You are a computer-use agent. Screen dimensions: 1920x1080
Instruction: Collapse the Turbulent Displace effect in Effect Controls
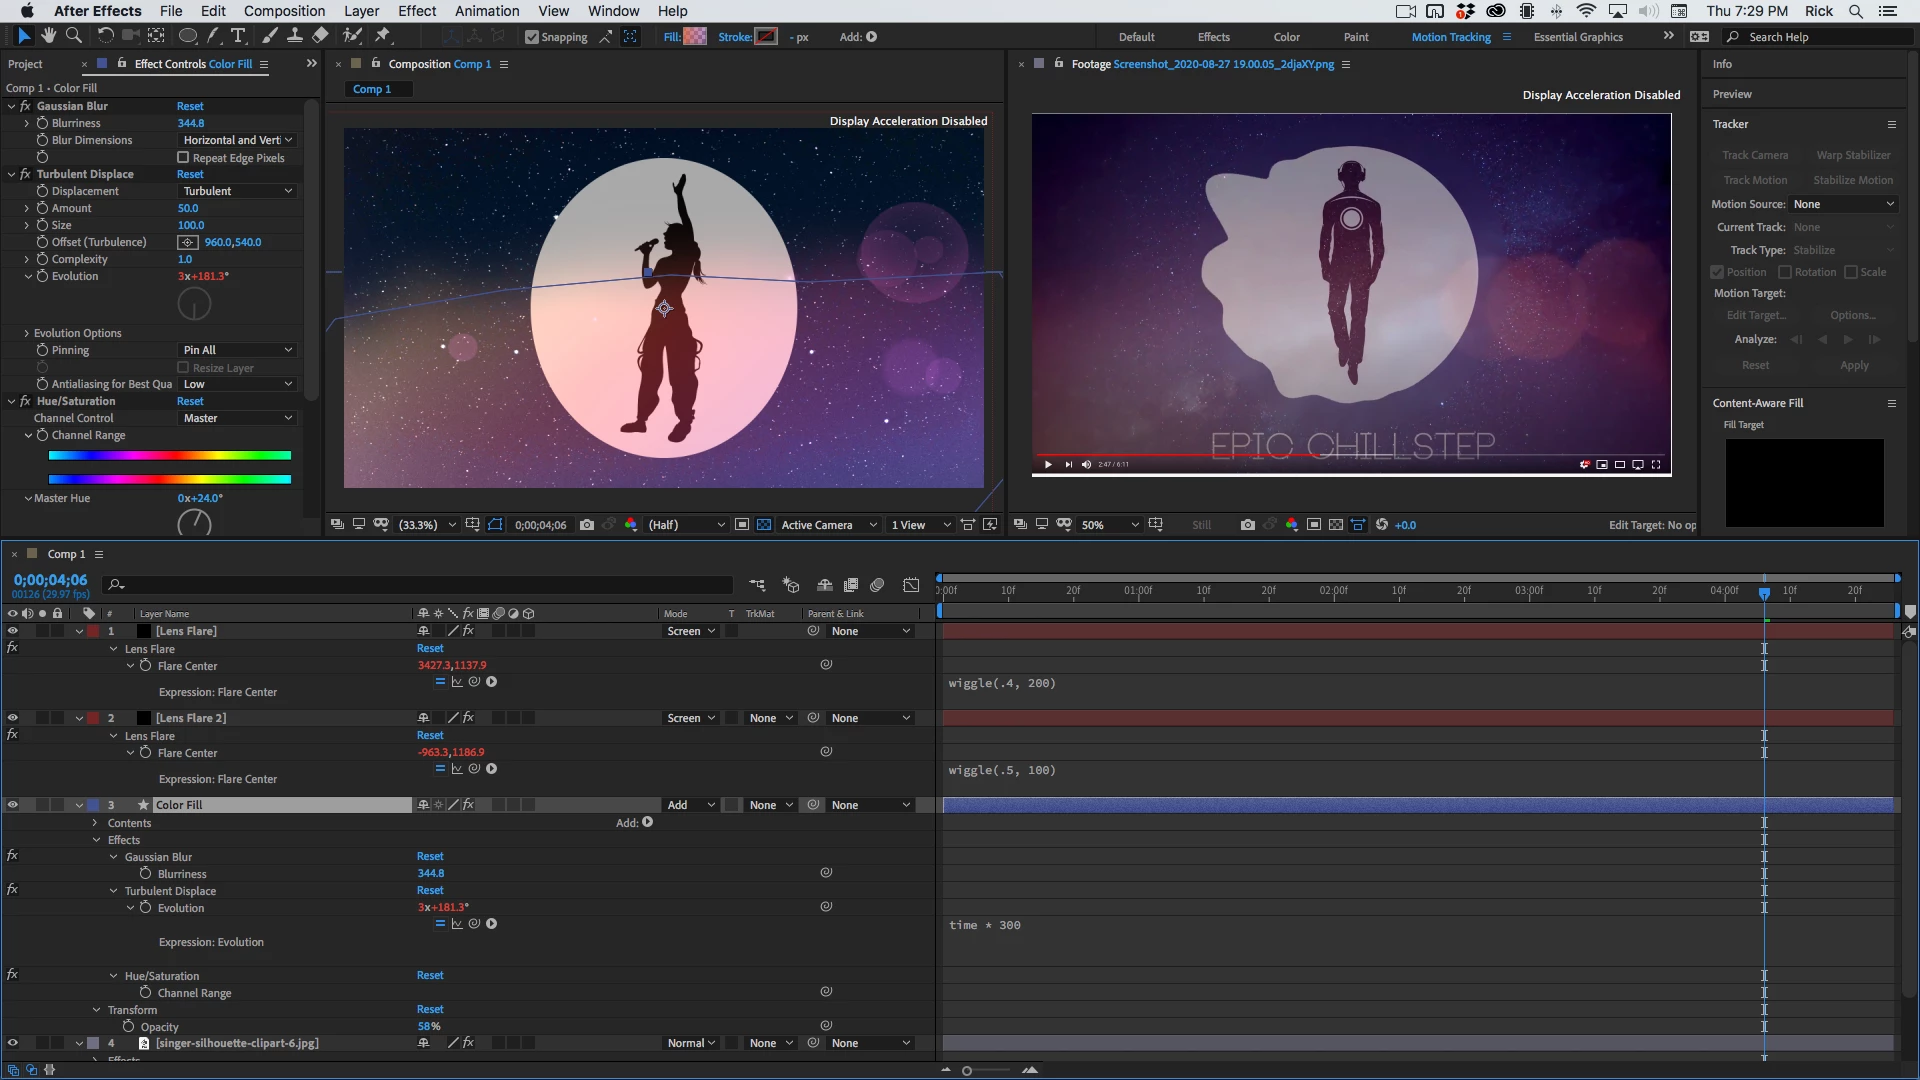12,174
